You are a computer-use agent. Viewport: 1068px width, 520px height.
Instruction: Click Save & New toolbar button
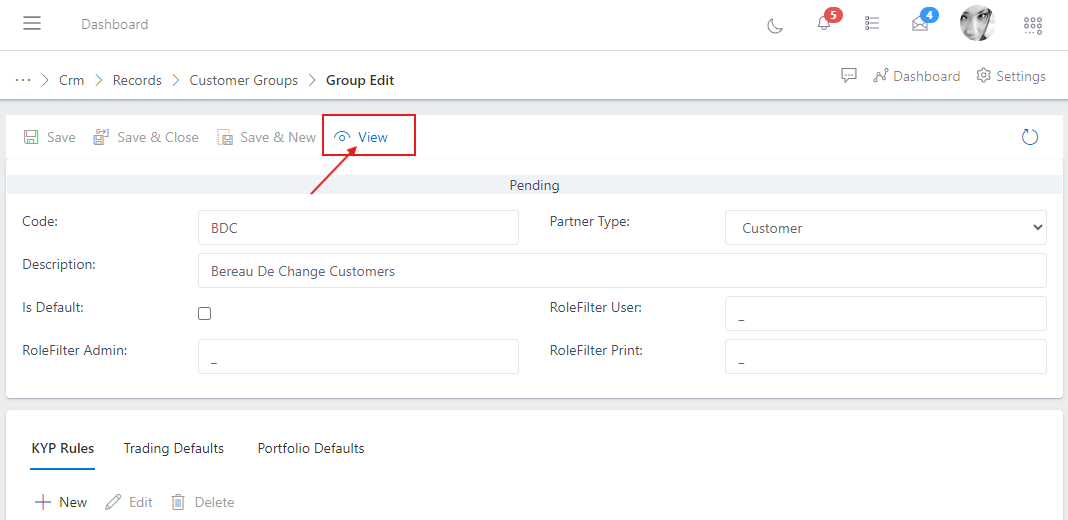pyautogui.click(x=266, y=137)
